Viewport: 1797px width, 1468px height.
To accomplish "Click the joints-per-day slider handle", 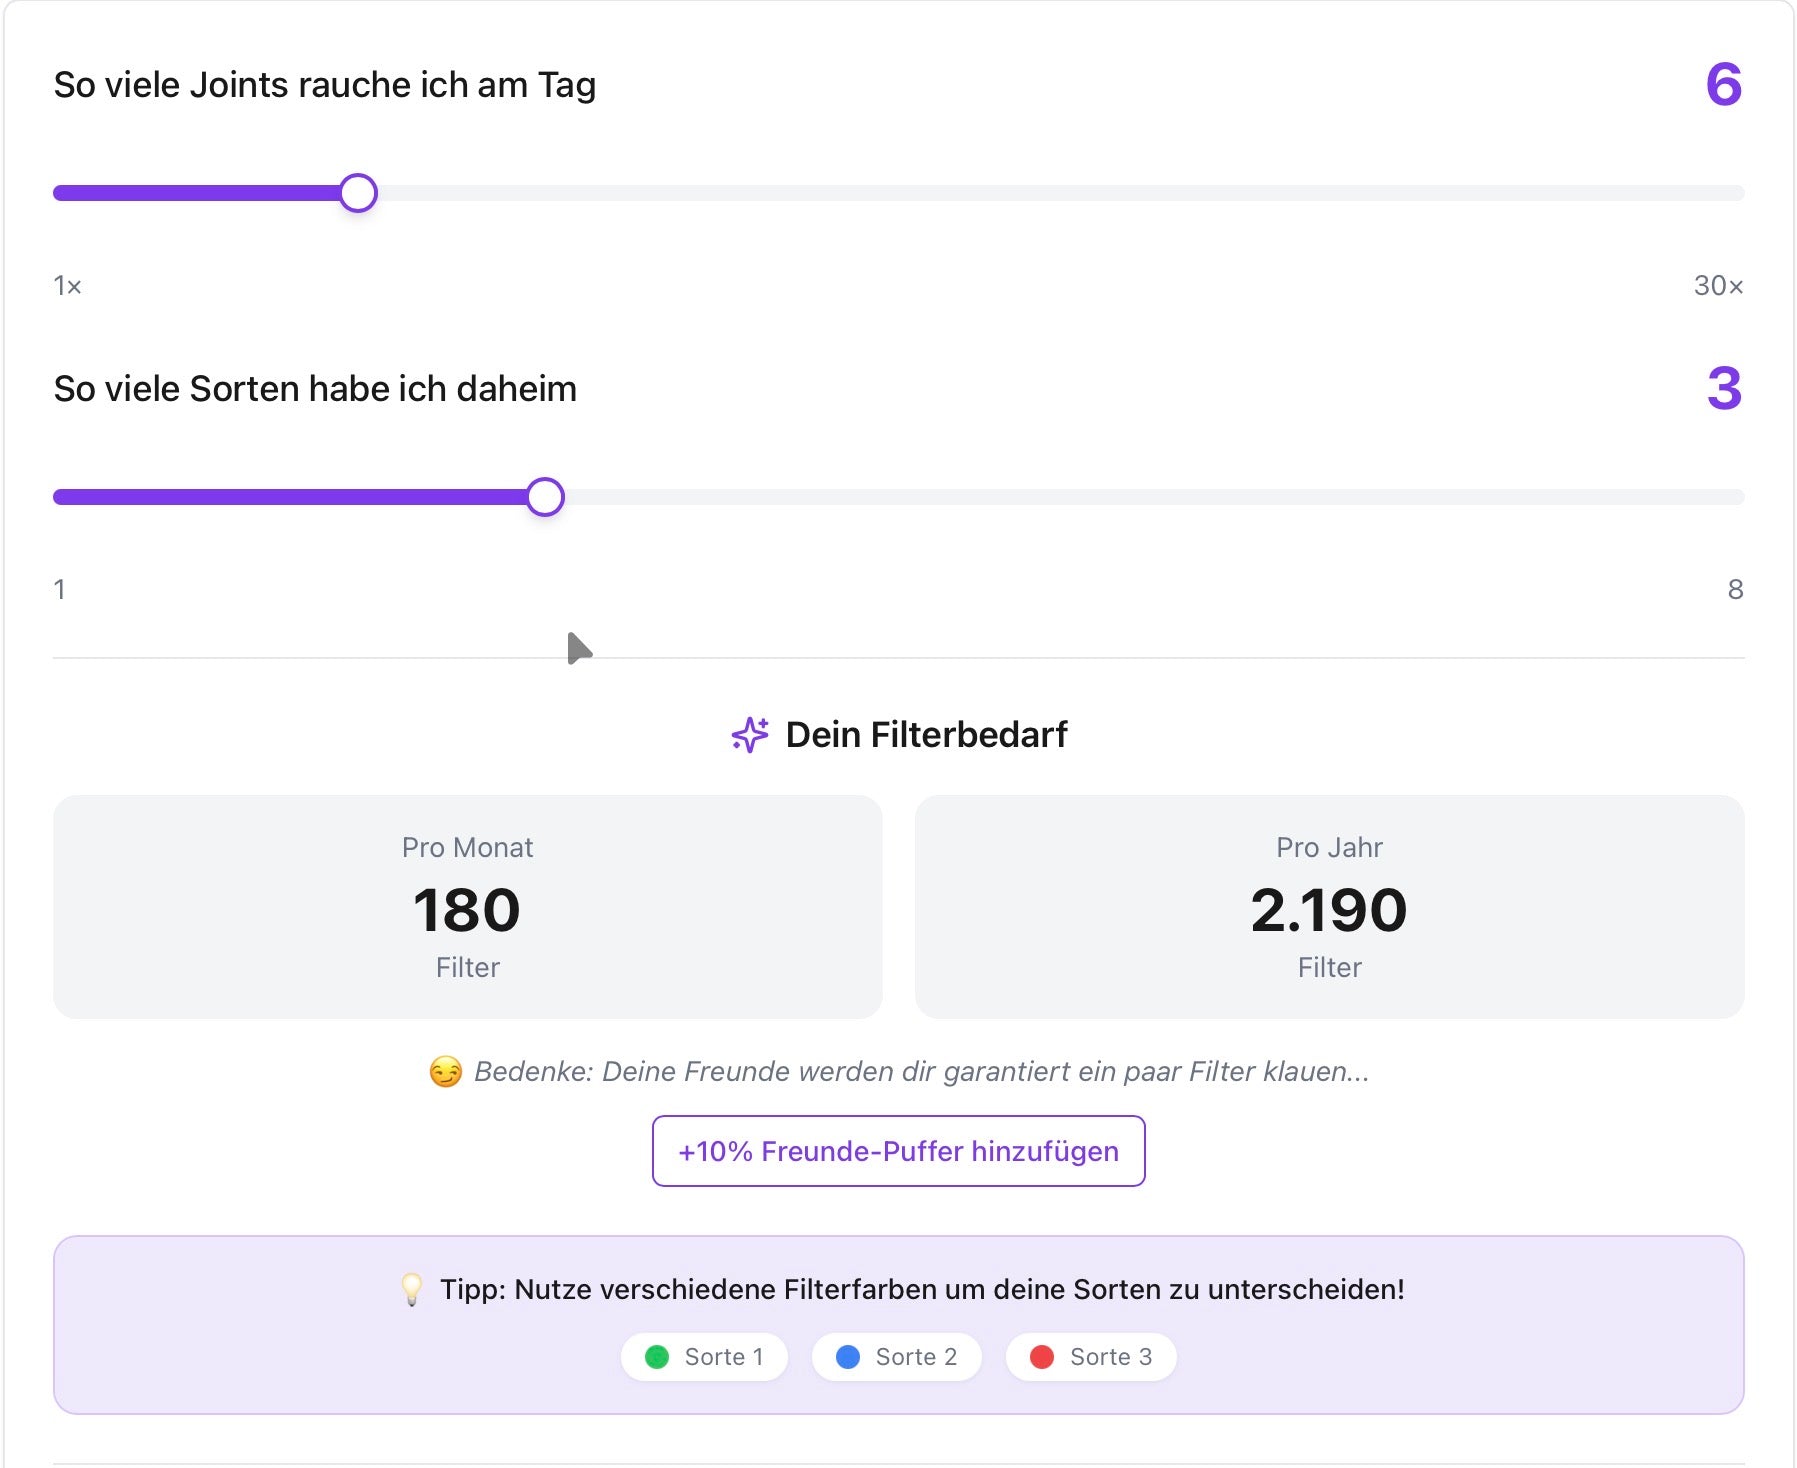I will click(359, 194).
